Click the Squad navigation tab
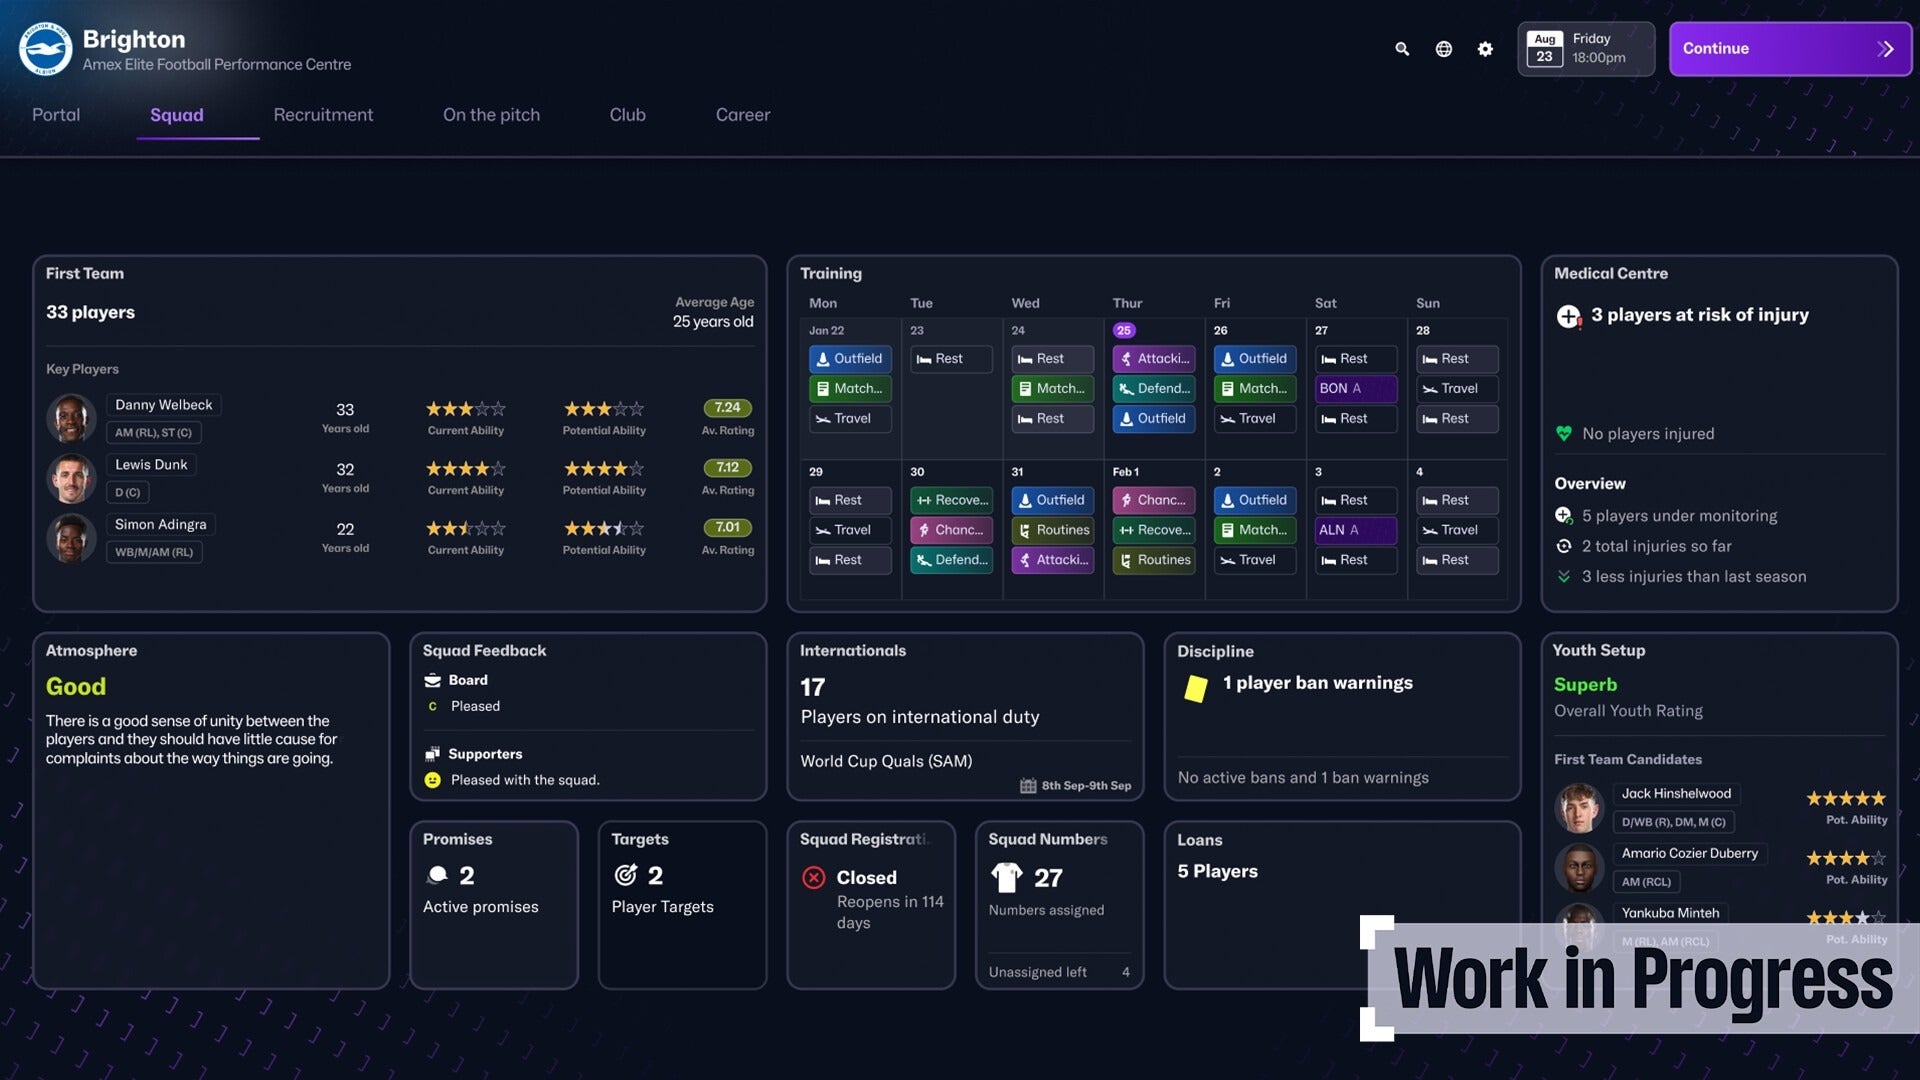The image size is (1920, 1080). pyautogui.click(x=177, y=113)
